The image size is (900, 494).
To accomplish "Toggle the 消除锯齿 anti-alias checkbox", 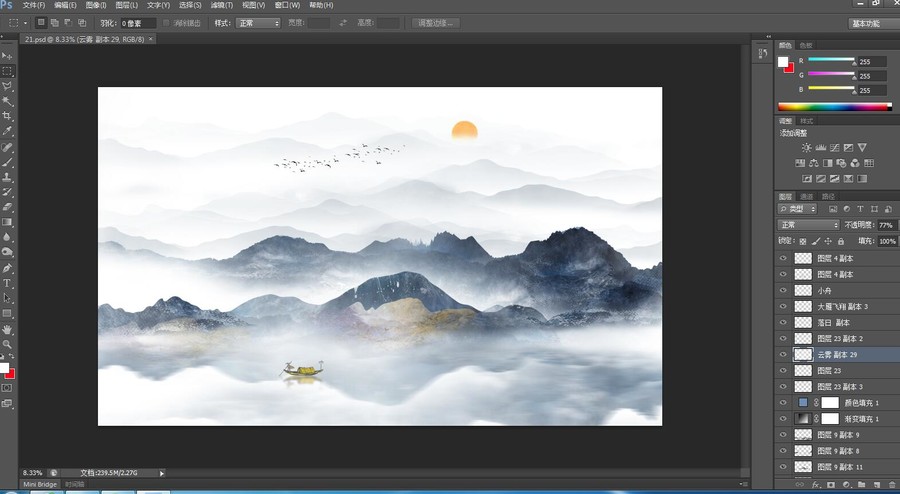I will [x=166, y=23].
